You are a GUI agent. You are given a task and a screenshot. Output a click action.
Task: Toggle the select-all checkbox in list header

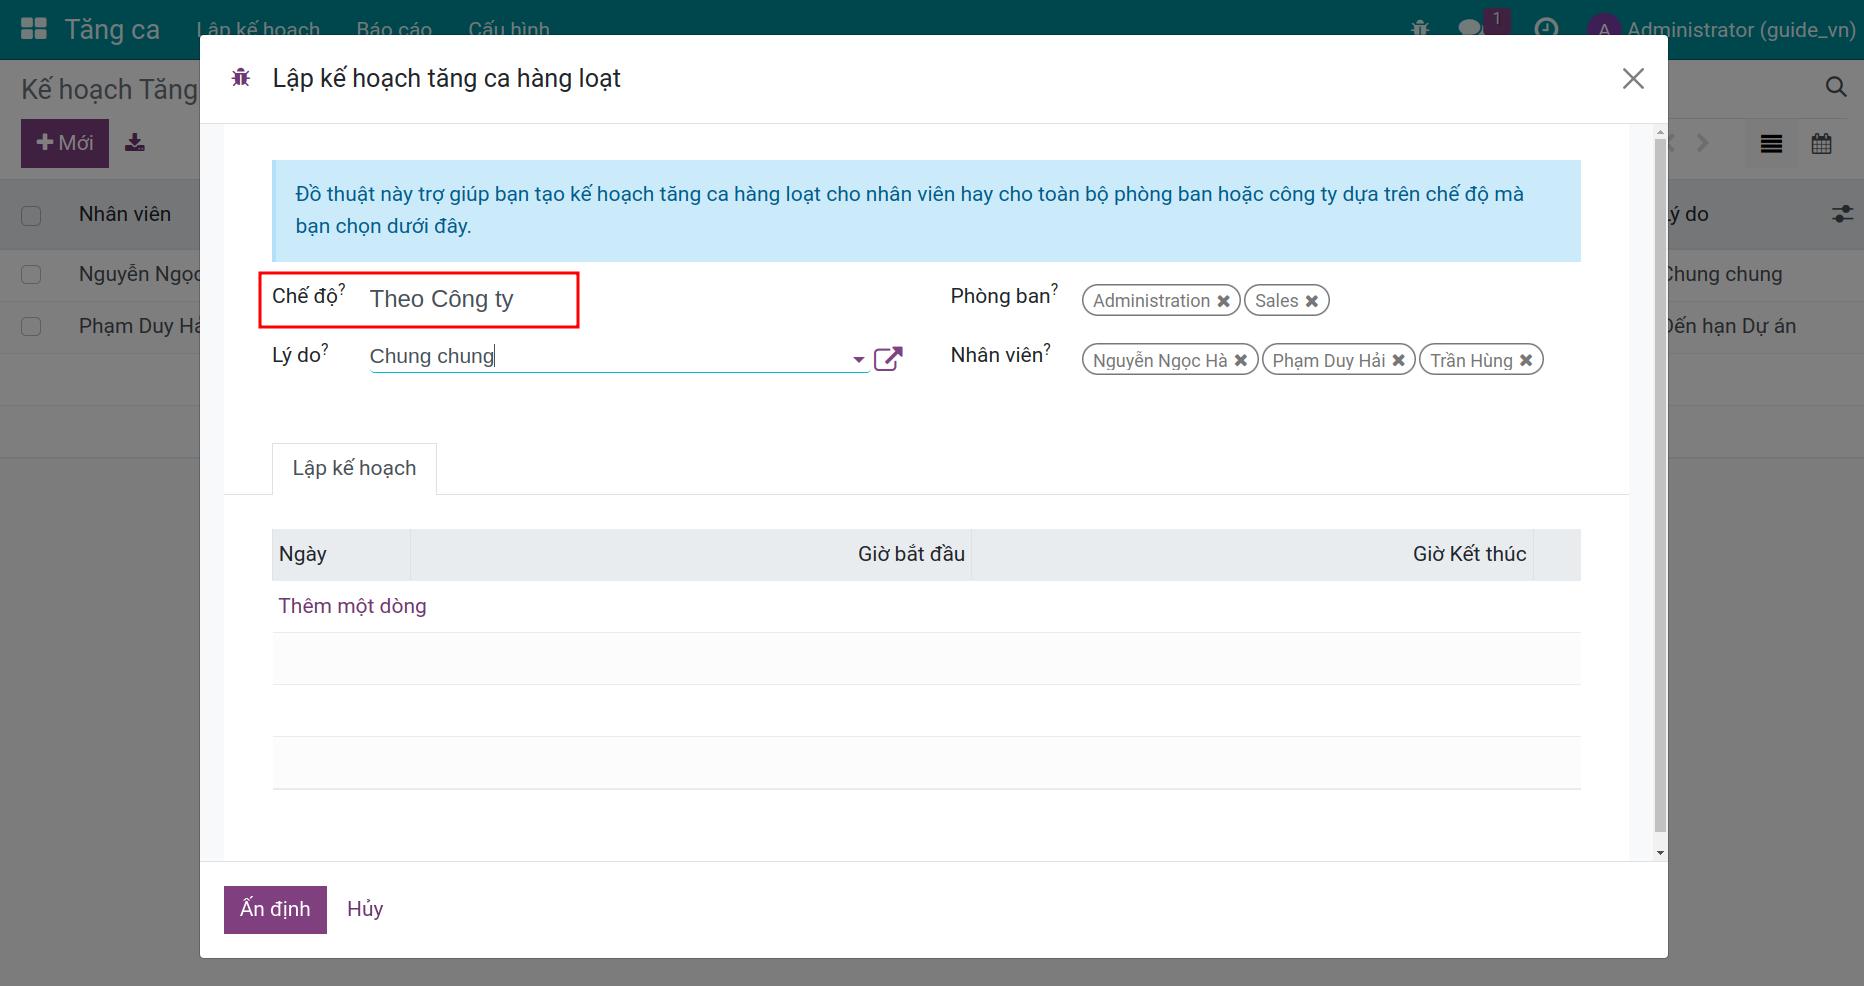tap(31, 215)
